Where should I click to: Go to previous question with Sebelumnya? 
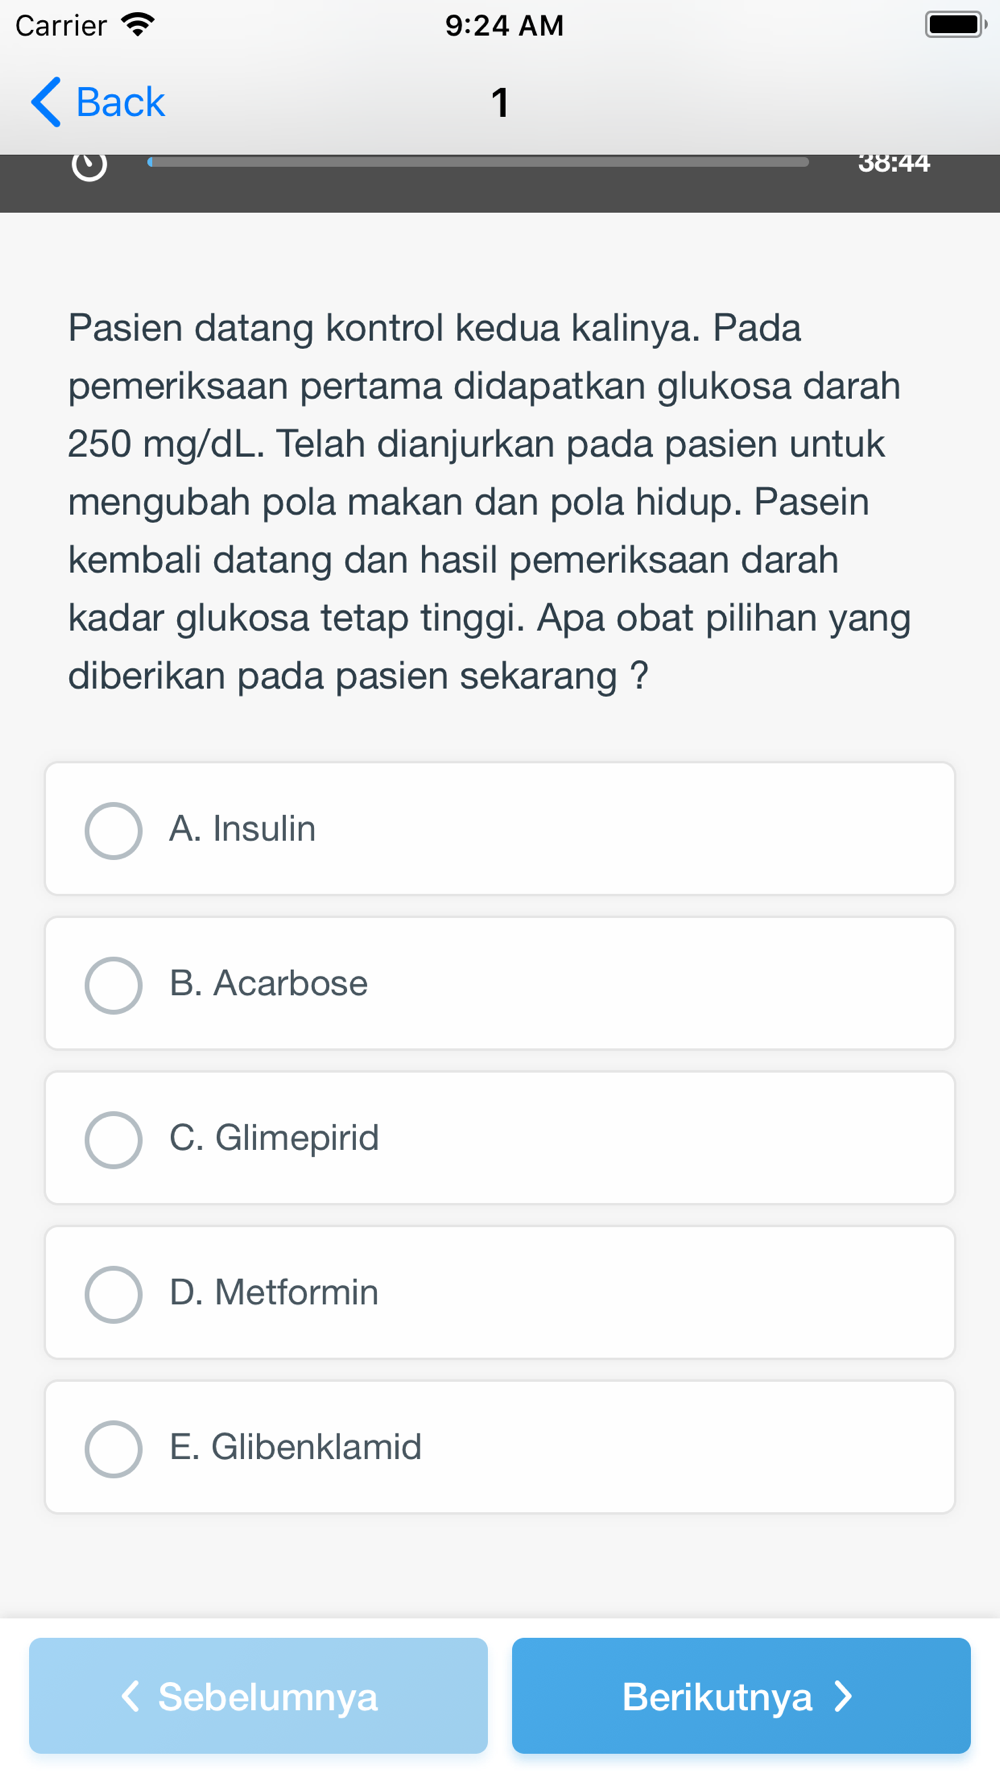click(x=258, y=1696)
